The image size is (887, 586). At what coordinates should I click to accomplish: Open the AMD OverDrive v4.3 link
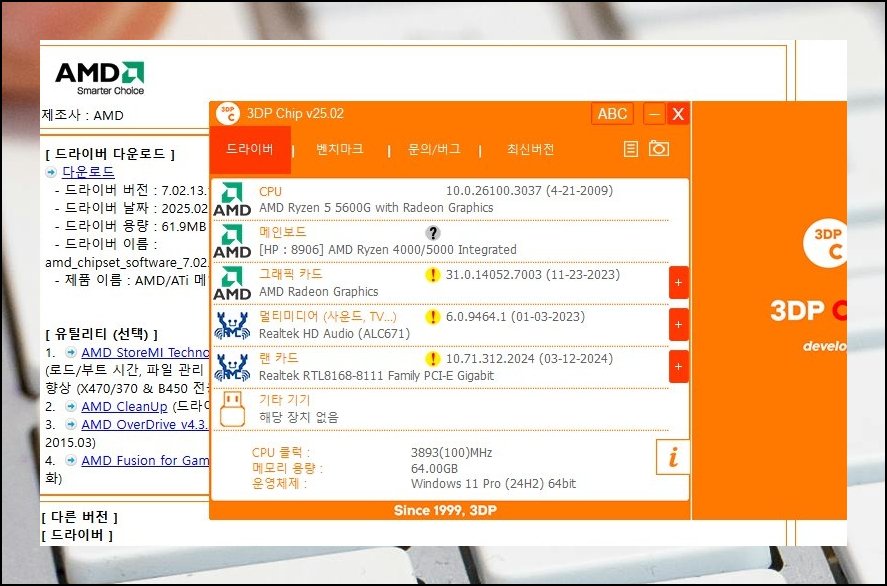[x=145, y=424]
